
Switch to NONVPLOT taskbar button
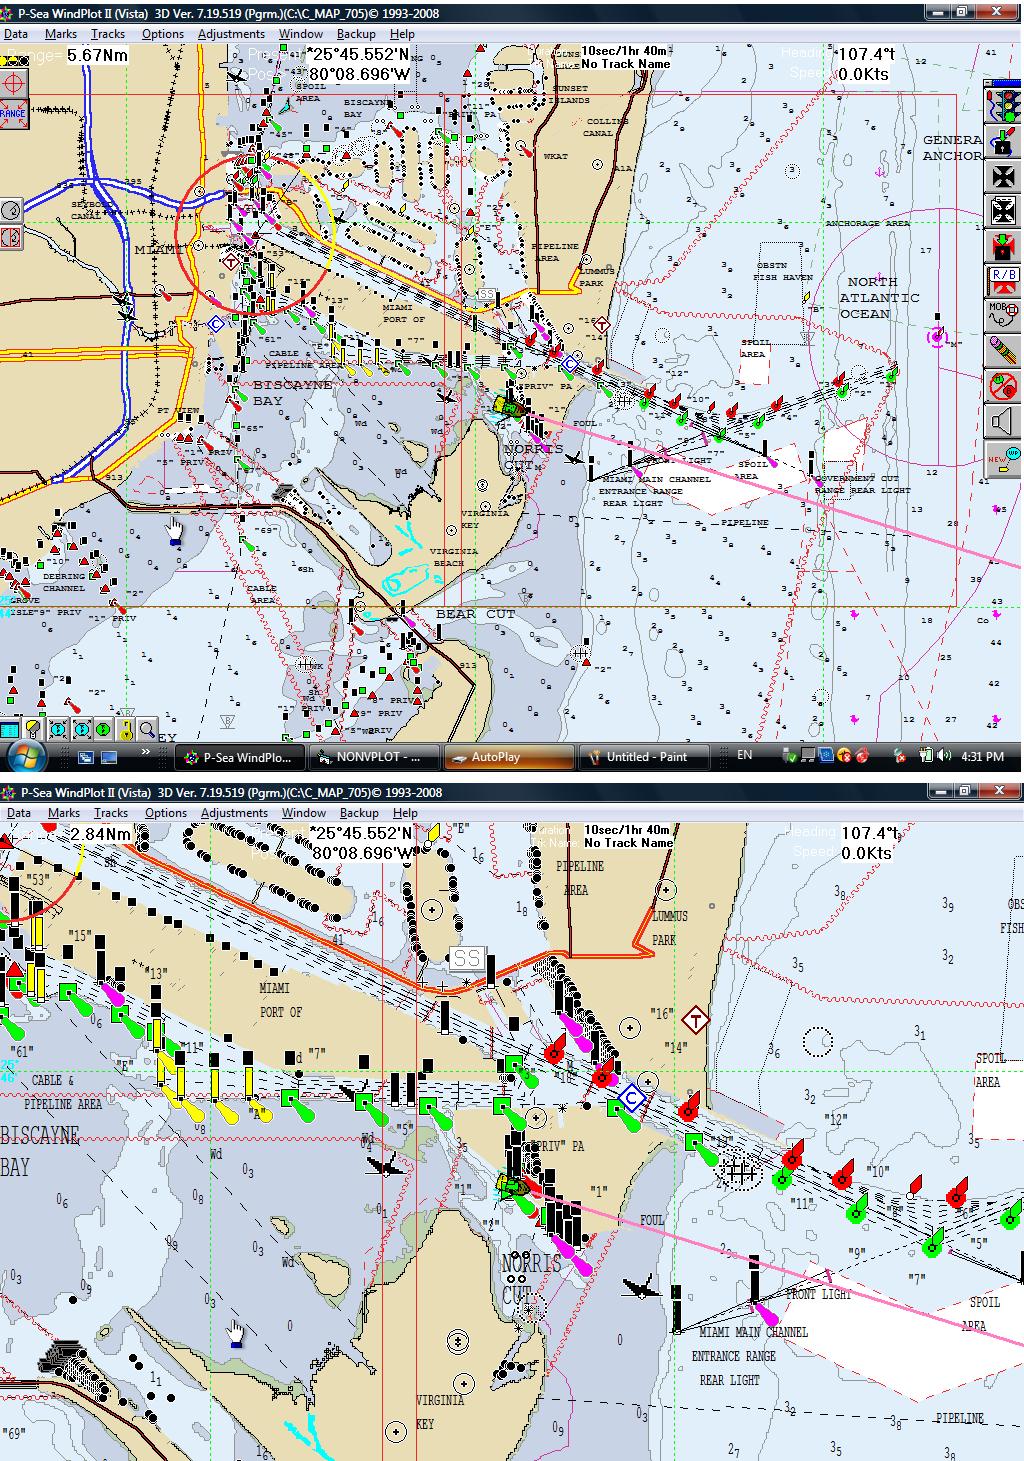(374, 757)
